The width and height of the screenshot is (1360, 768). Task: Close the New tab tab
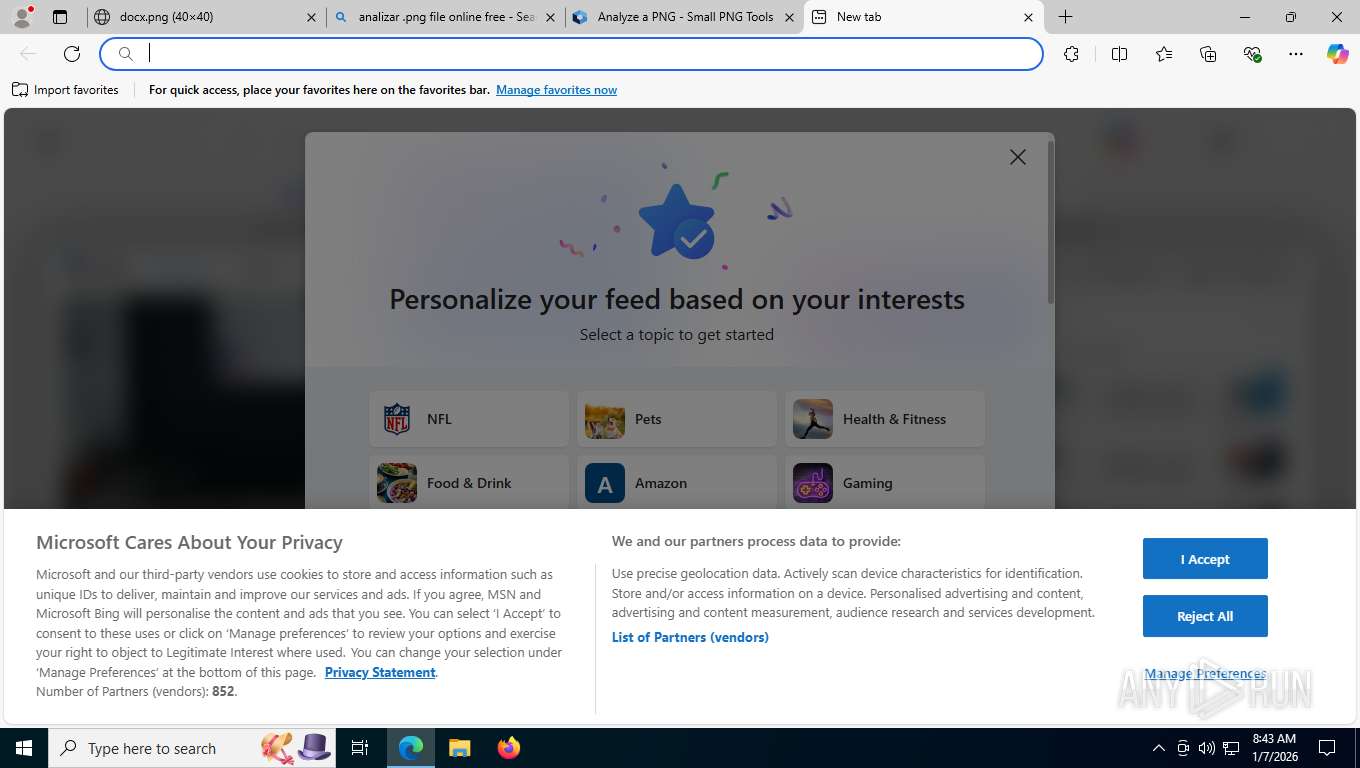tap(1028, 17)
